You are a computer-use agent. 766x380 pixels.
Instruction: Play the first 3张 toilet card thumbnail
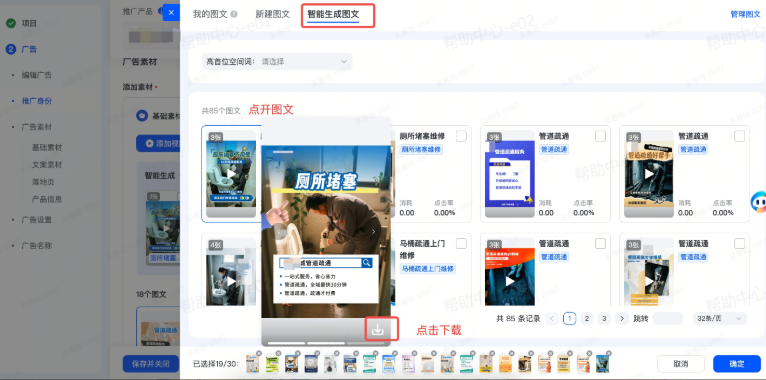coord(231,174)
